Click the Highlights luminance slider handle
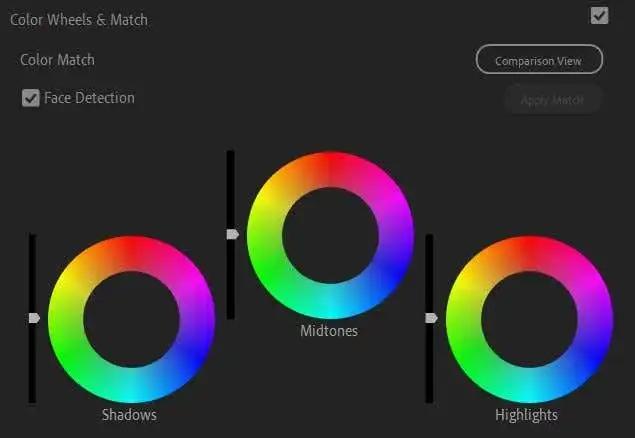 pyautogui.click(x=431, y=318)
